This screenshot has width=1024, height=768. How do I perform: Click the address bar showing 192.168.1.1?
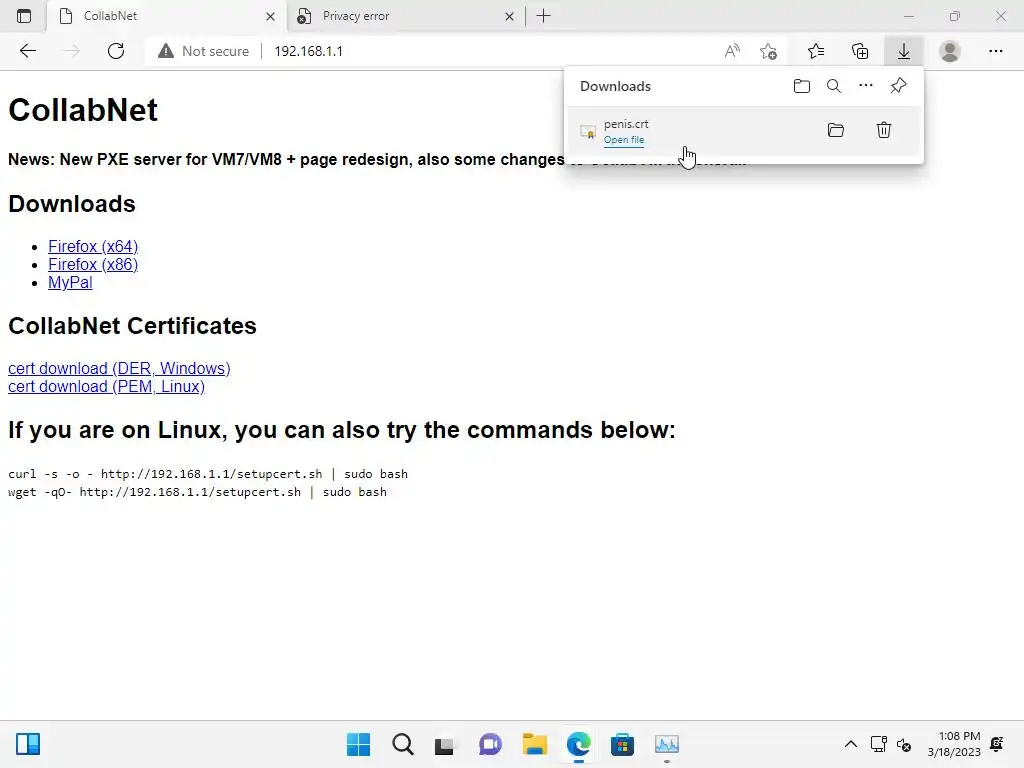point(308,51)
